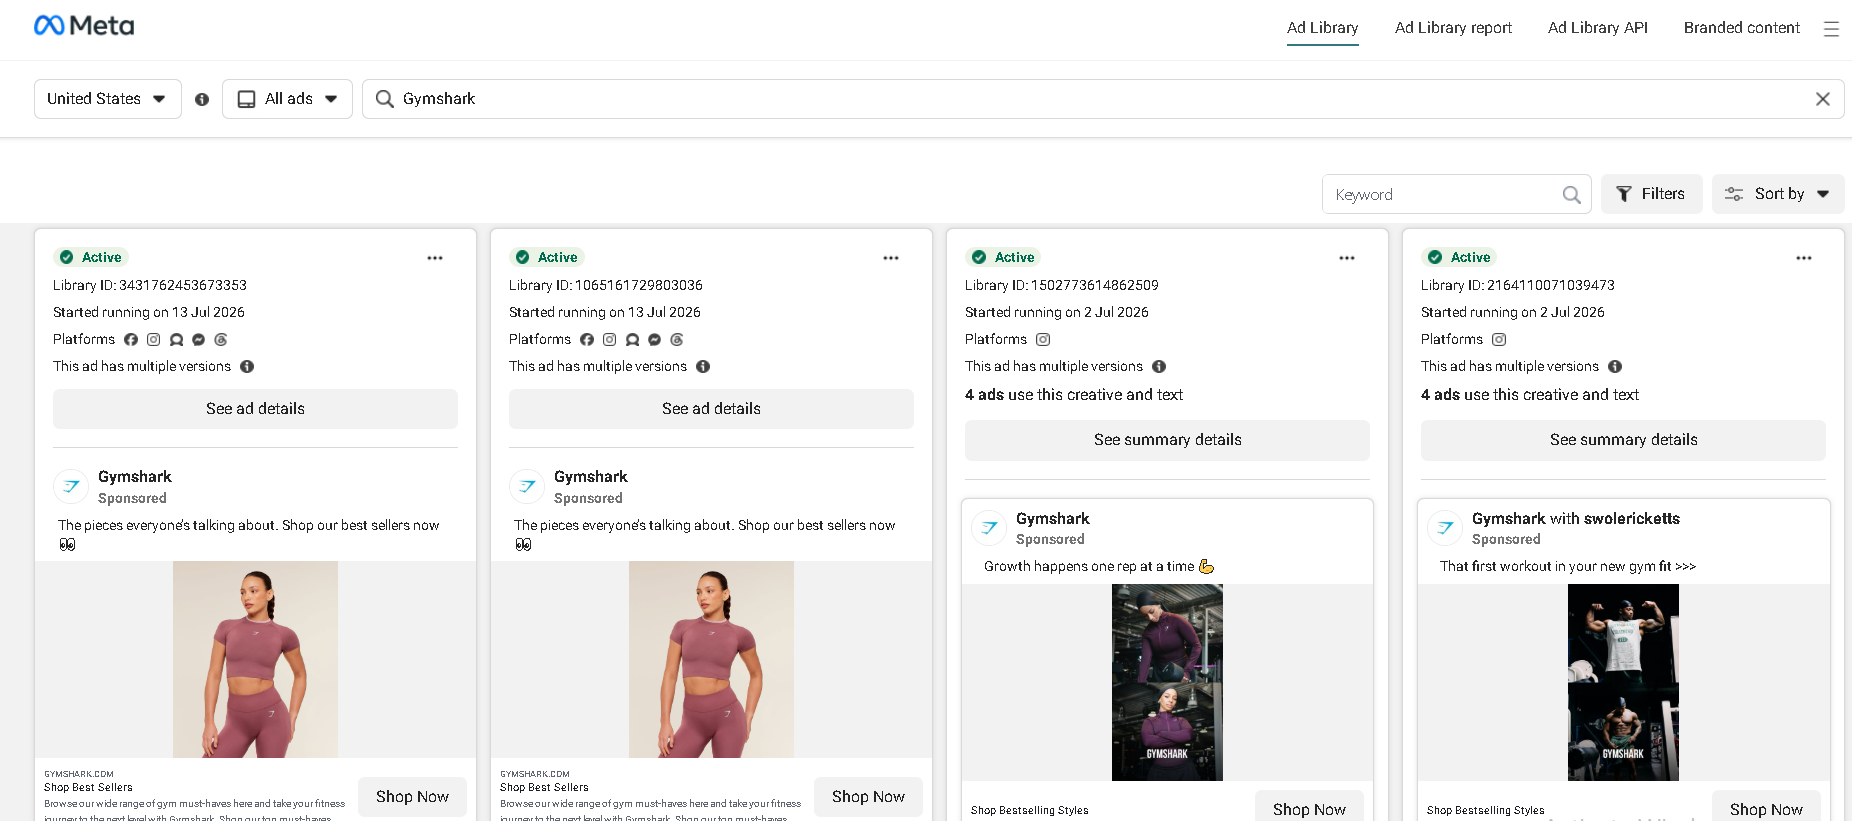Click Shop Now on ad 1065161729803036
1852x821 pixels.
[x=868, y=797]
